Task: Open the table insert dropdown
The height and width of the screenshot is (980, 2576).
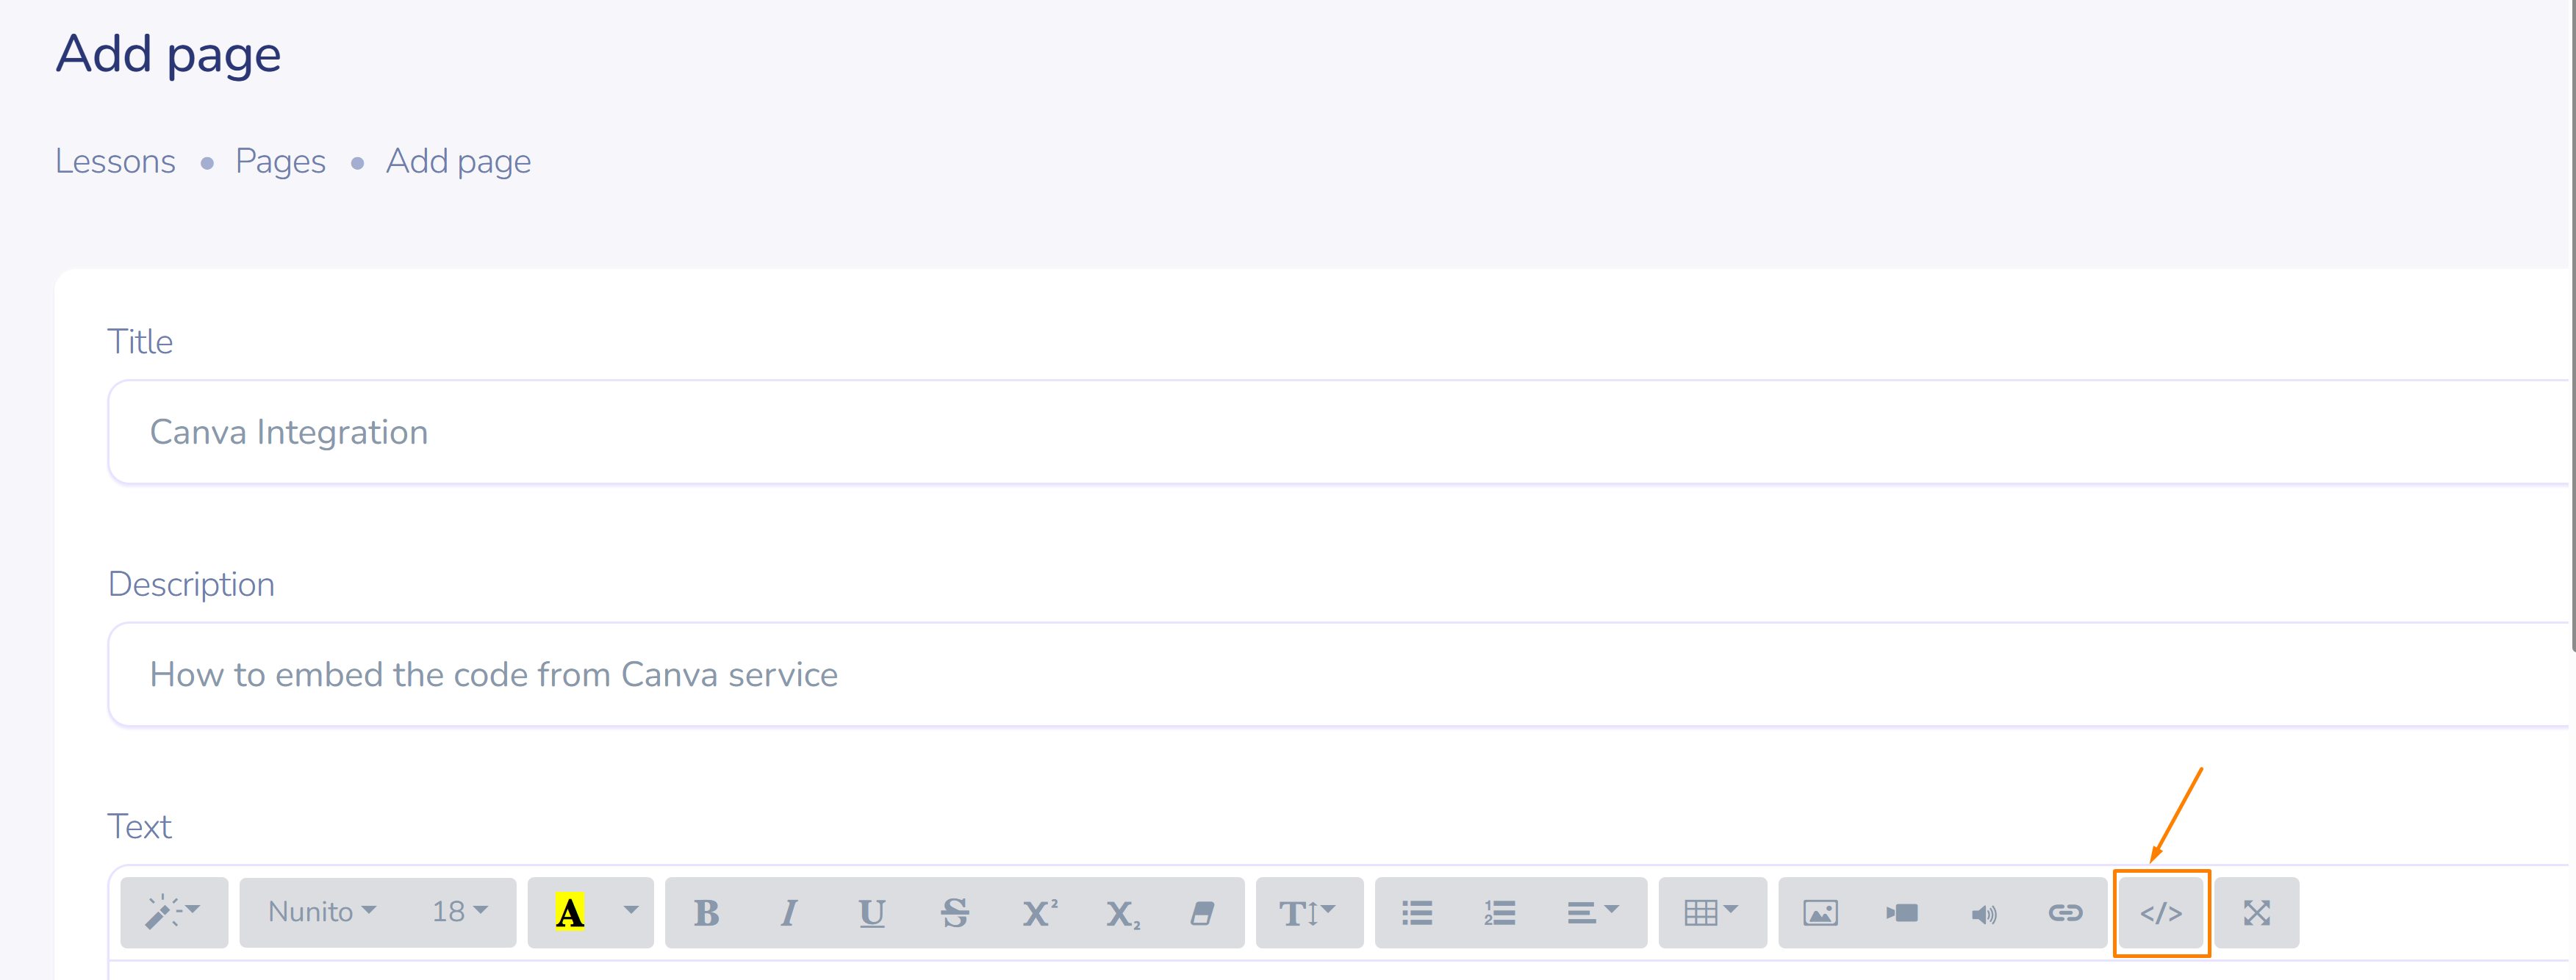Action: click(x=1711, y=913)
